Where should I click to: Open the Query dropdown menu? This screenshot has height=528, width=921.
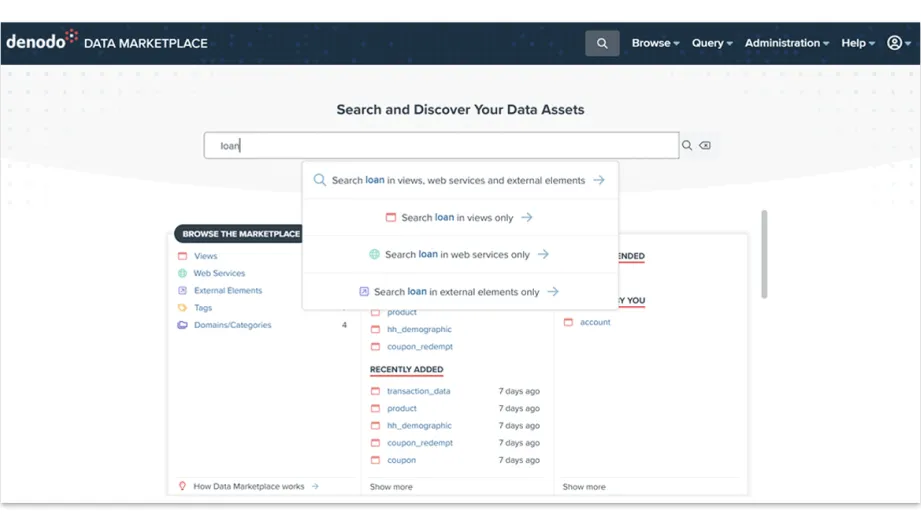pos(712,43)
